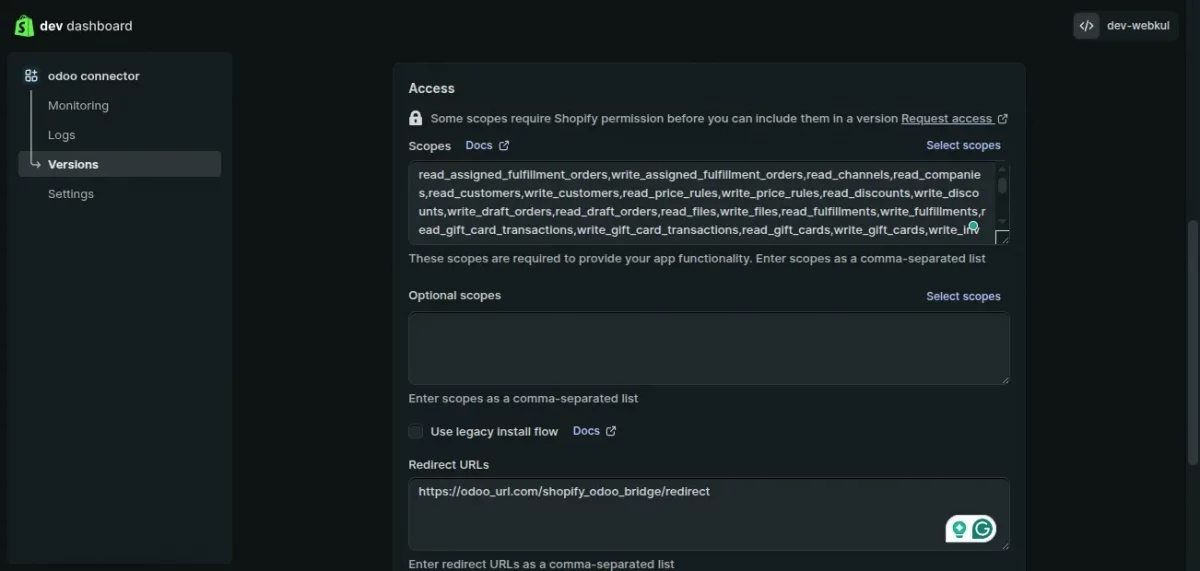Open Monitoring in the sidebar

[78, 106]
